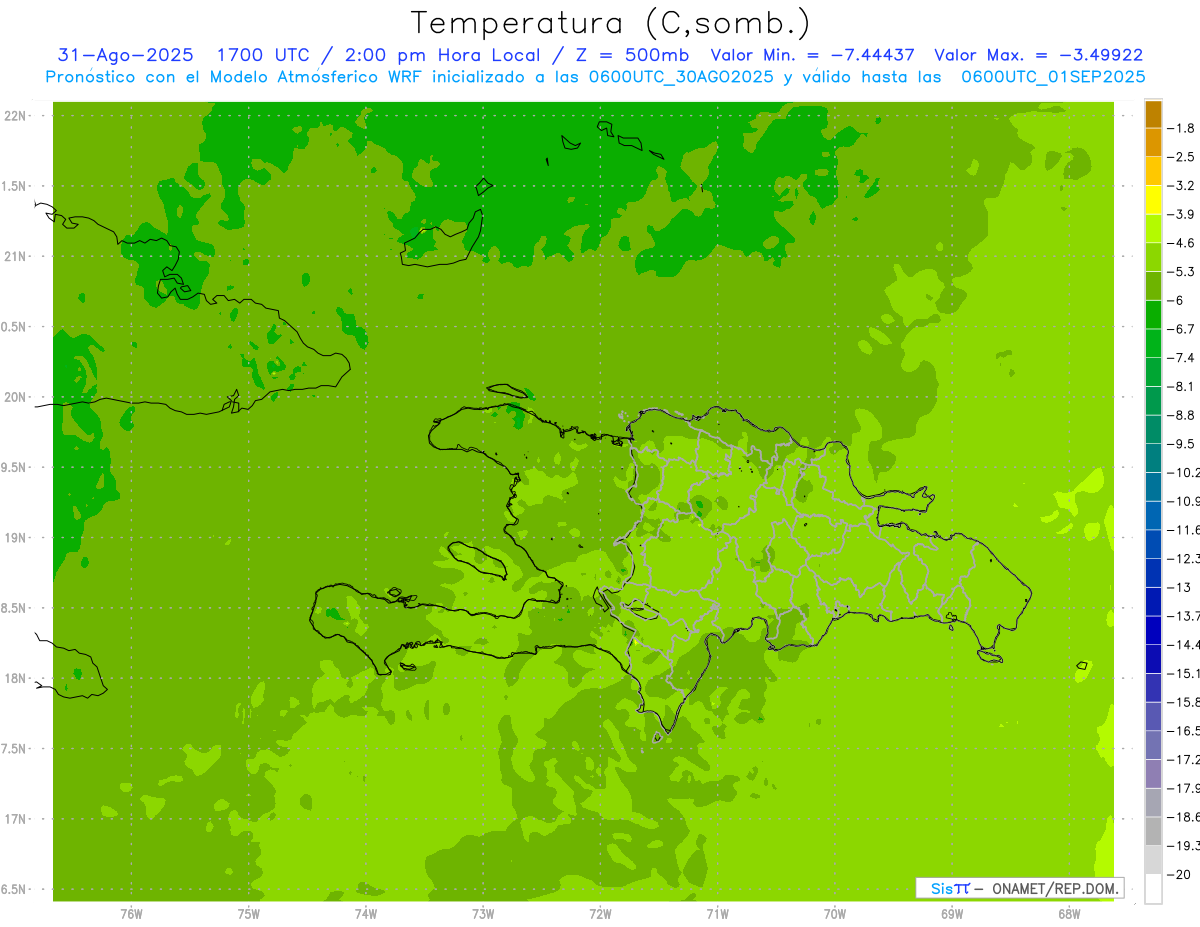Image resolution: width=1200 pixels, height=927 pixels.
Task: Click the '-4.6' colorbar label
Action: click(1181, 243)
